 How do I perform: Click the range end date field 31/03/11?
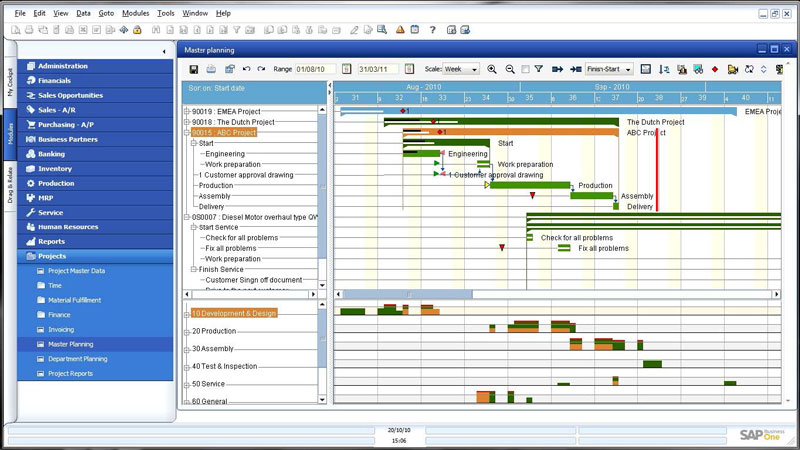(378, 69)
